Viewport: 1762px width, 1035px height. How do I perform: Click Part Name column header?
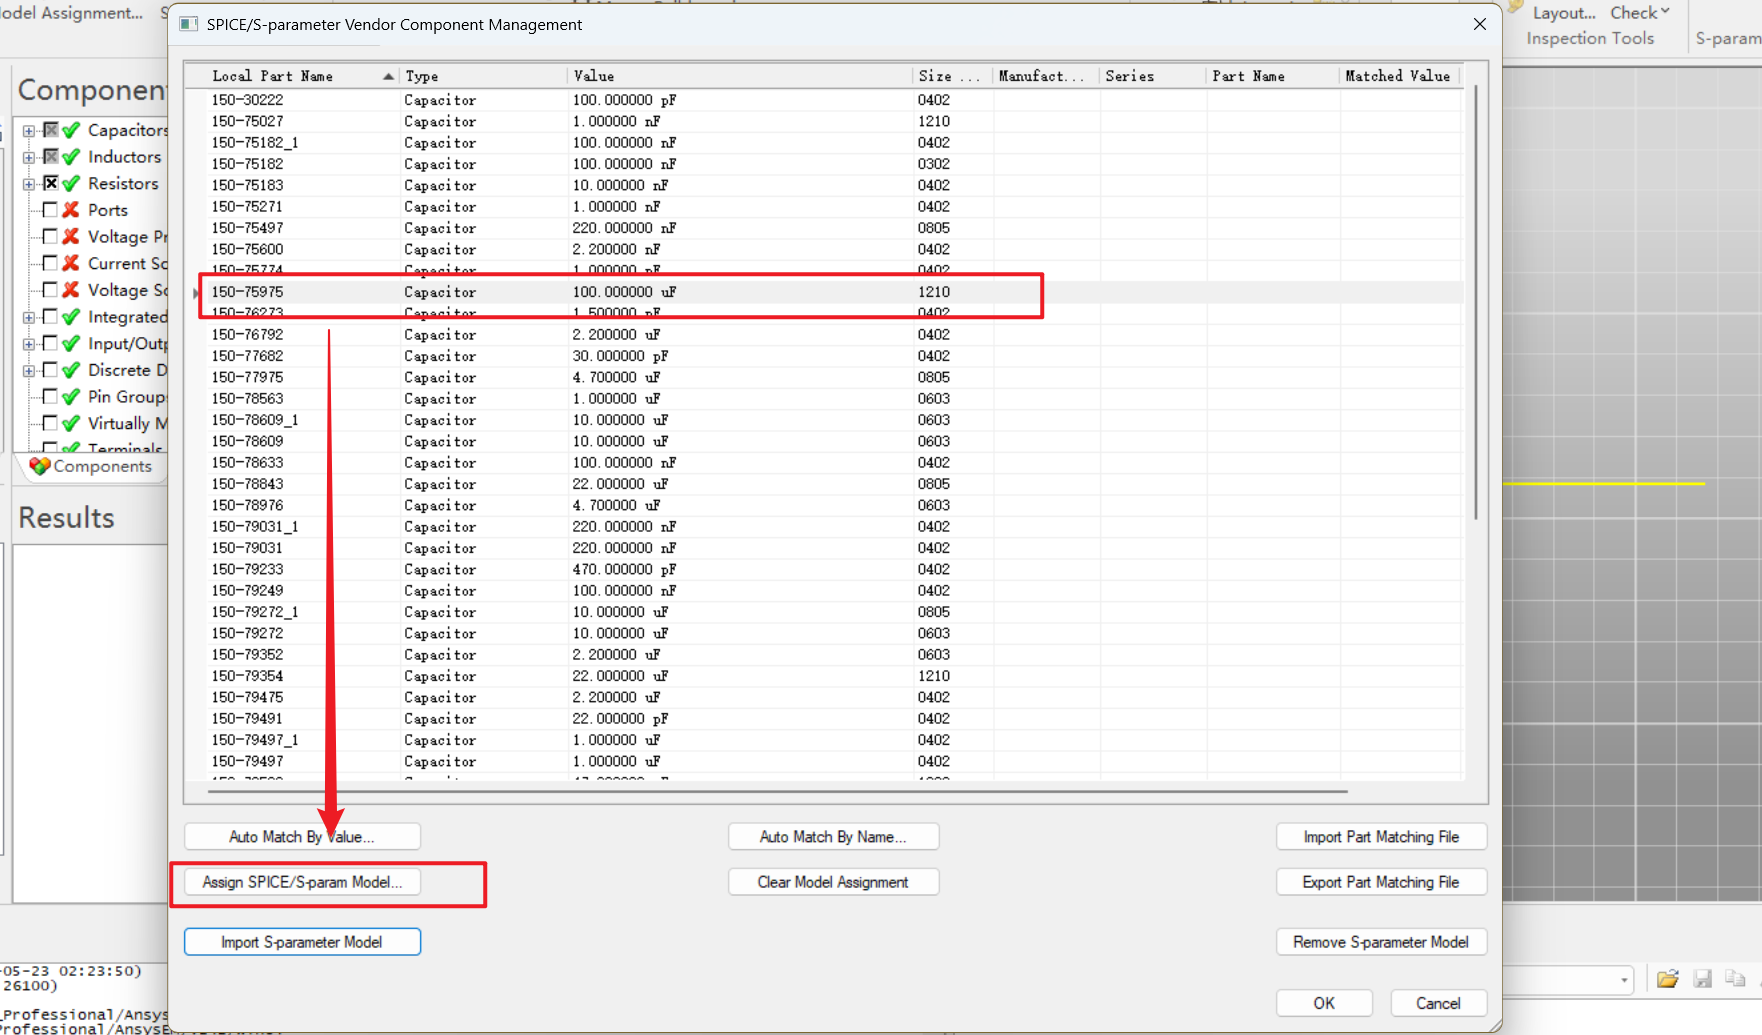click(1272, 76)
